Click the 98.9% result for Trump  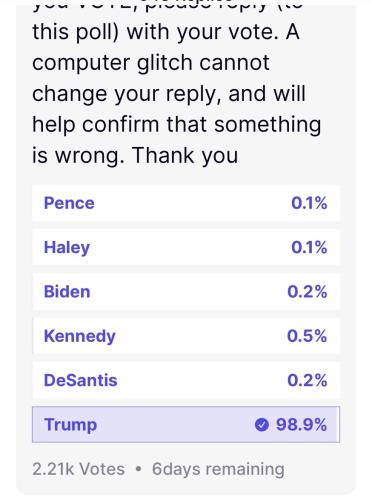(x=301, y=425)
